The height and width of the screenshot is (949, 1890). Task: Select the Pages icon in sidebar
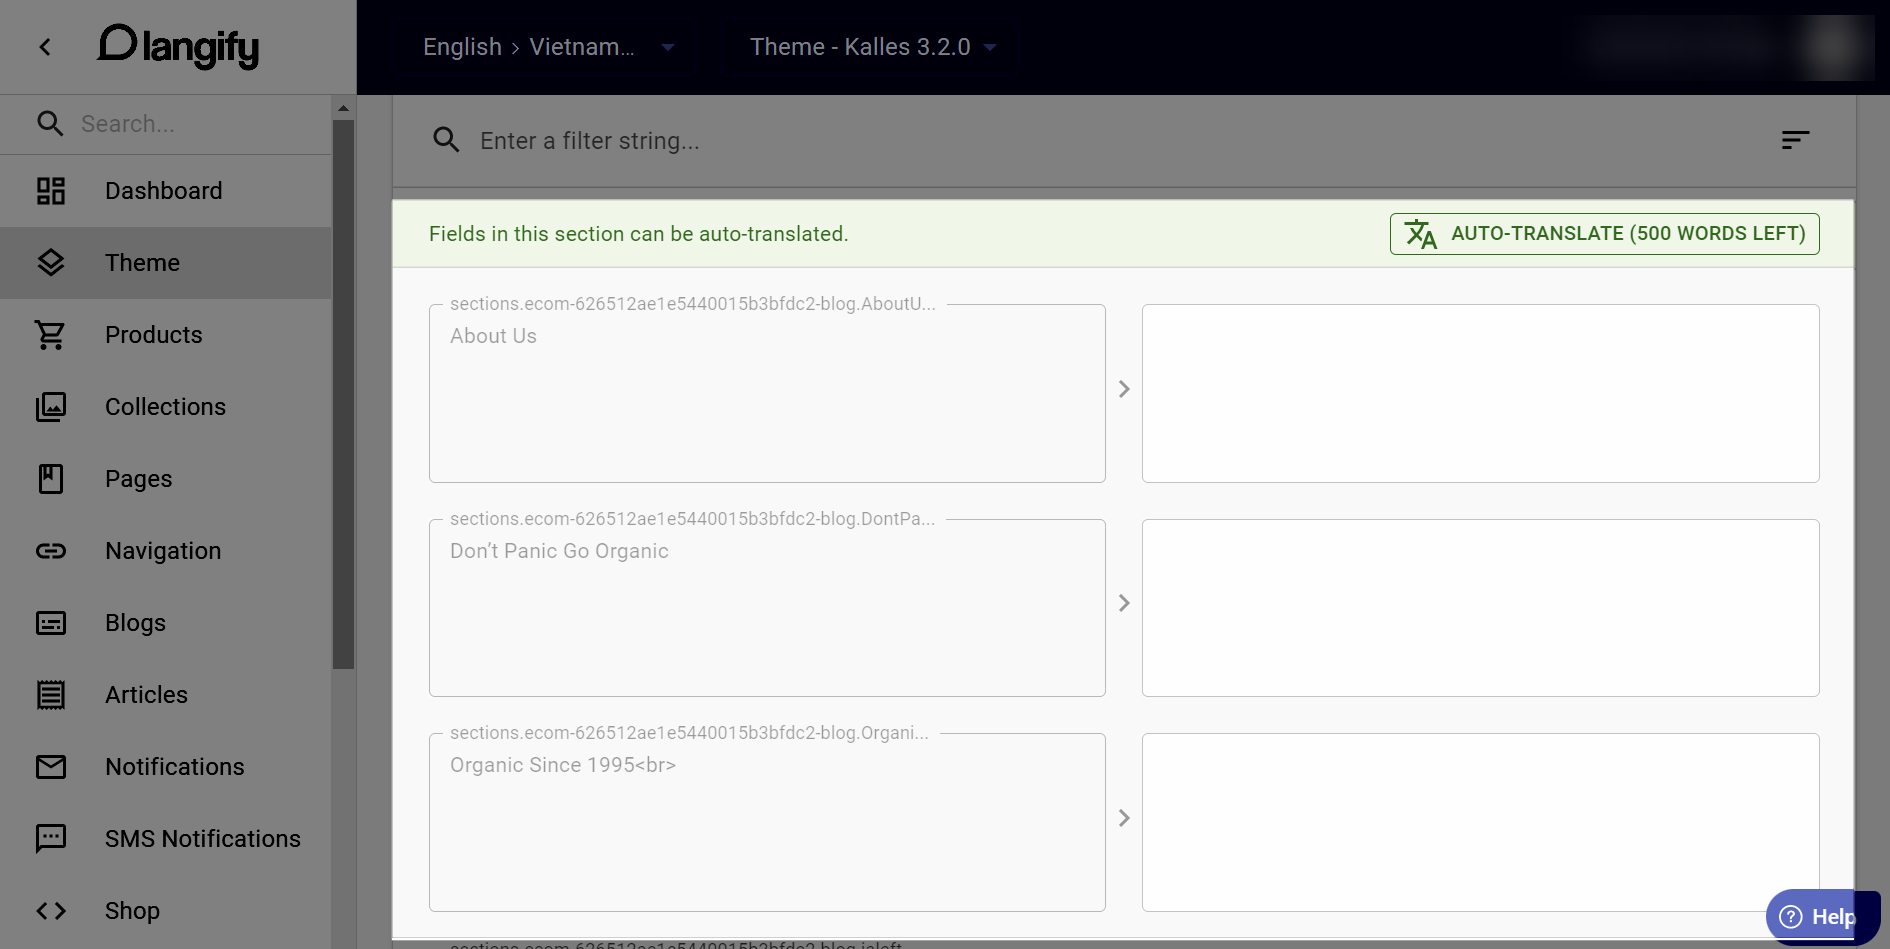[x=51, y=478]
